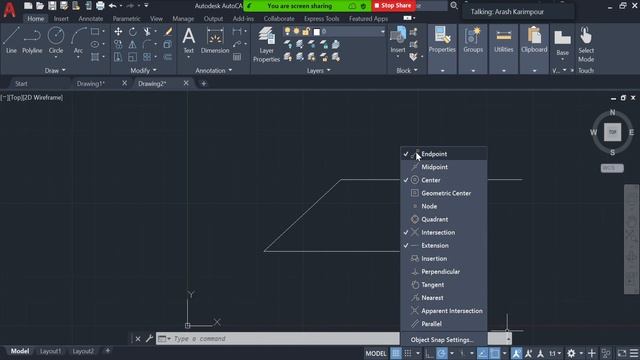Select the Copy tool in Modify panel
Image resolution: width=640 pixels, height=360 pixels.
click(118, 44)
